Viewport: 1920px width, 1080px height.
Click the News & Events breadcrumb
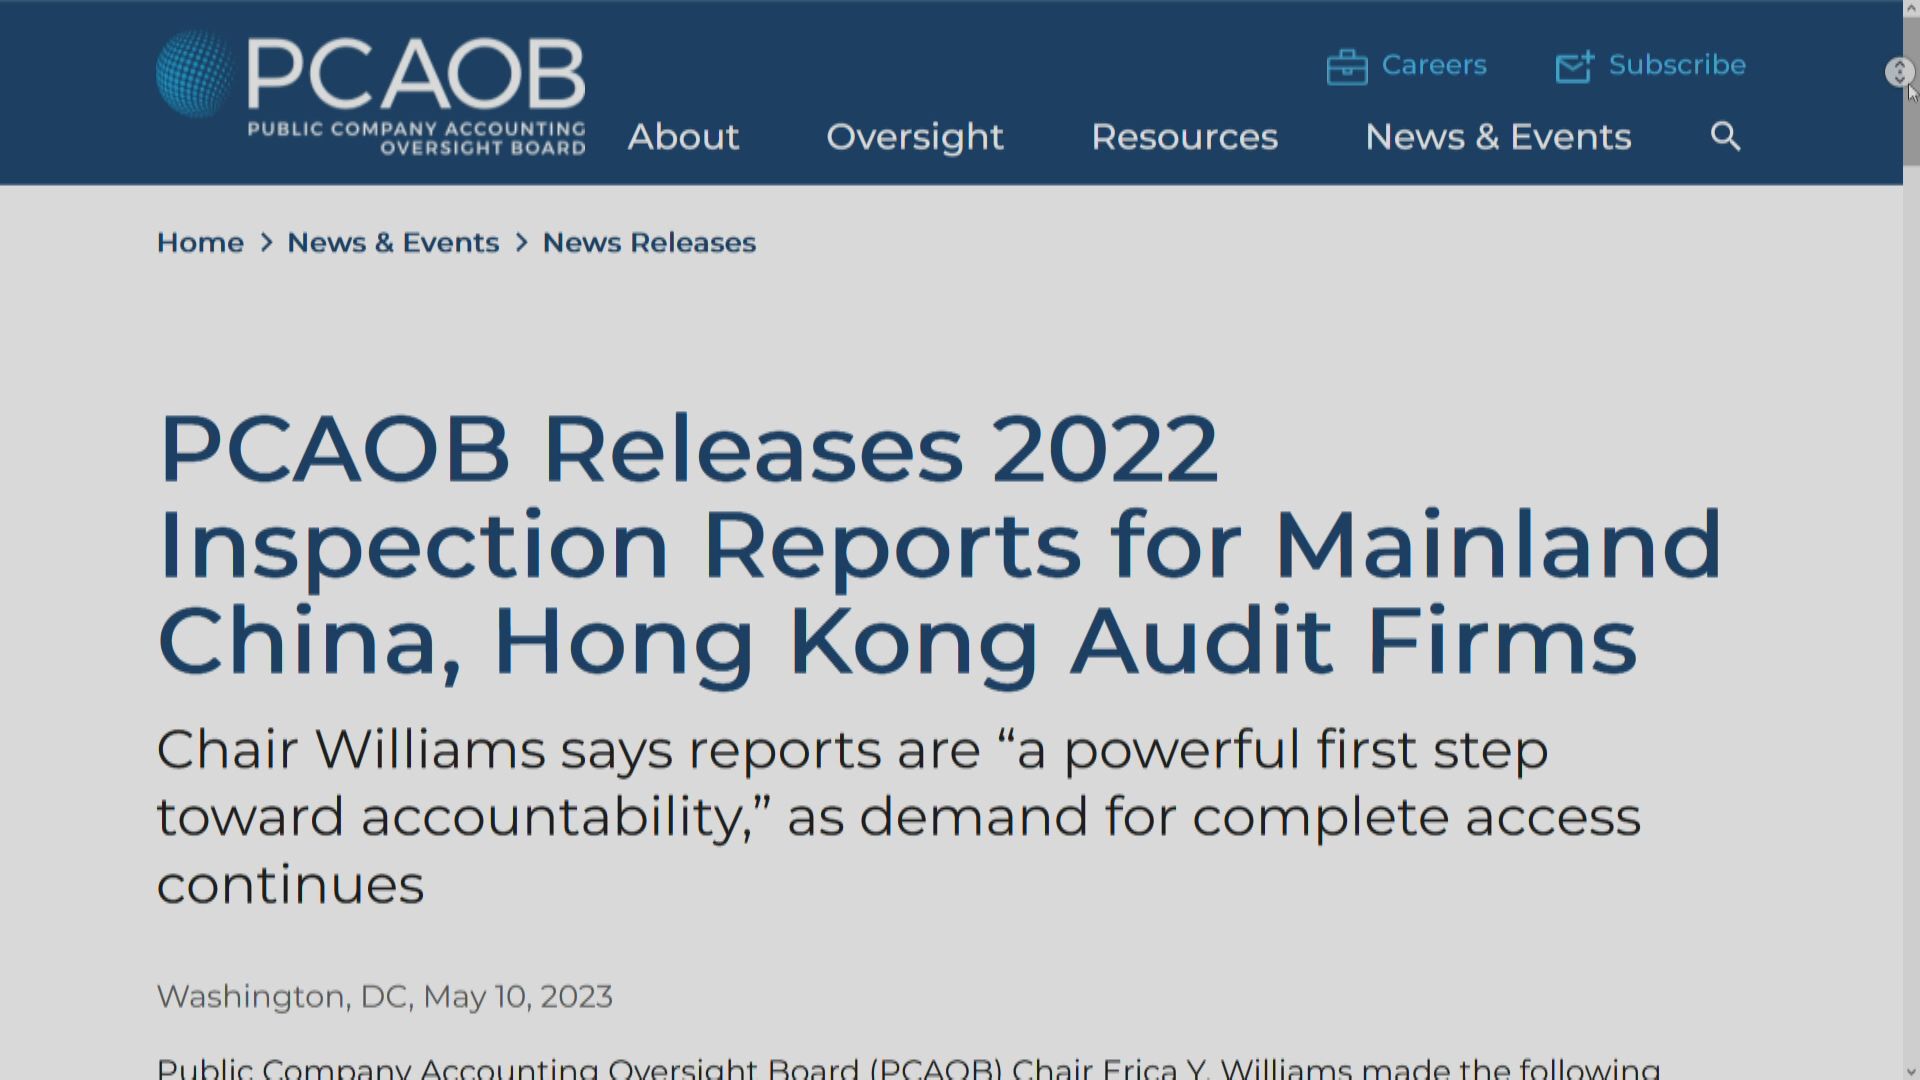393,242
